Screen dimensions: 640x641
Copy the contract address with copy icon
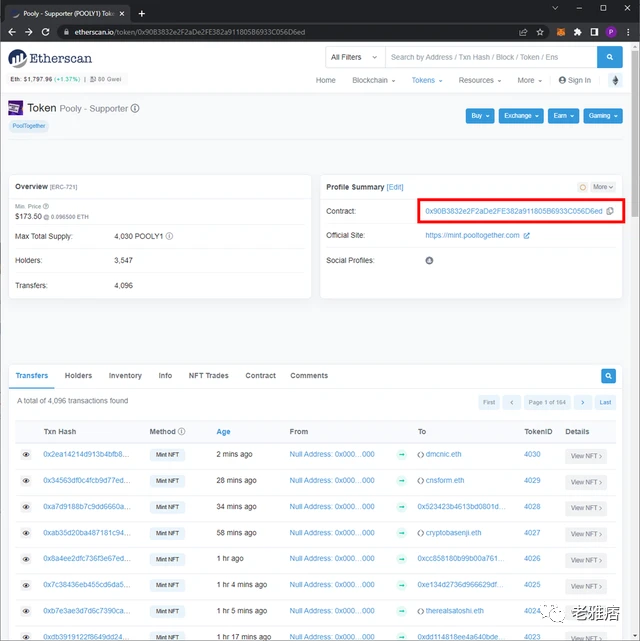pyautogui.click(x=610, y=211)
